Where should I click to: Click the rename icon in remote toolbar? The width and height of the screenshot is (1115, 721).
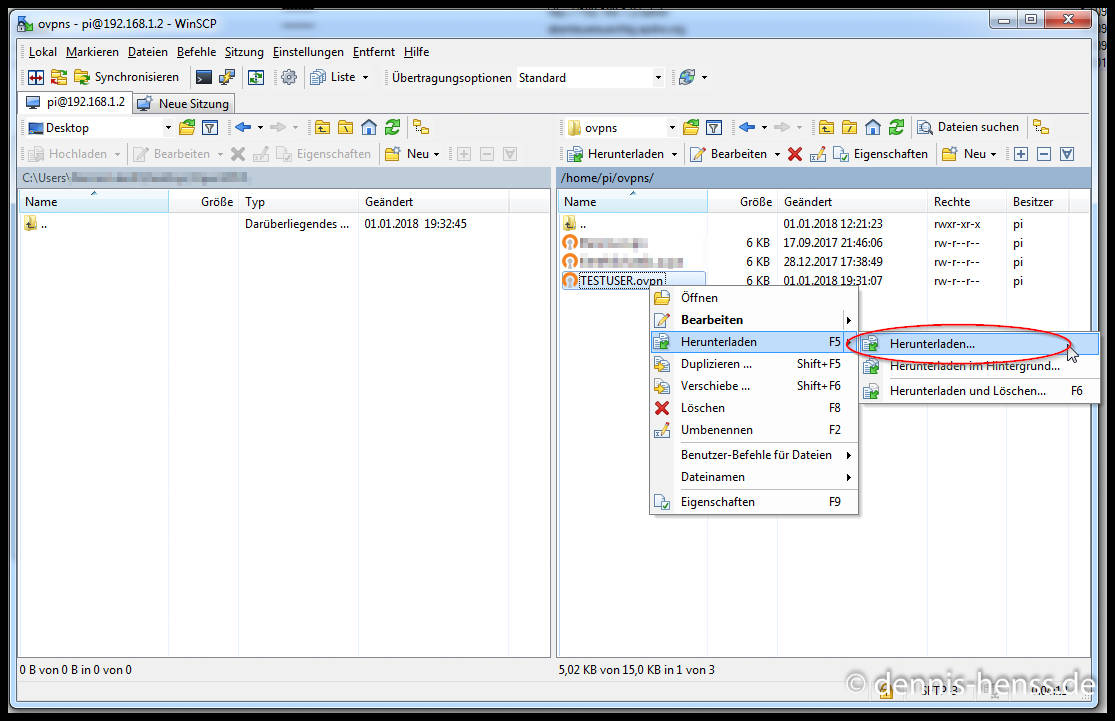pyautogui.click(x=818, y=154)
